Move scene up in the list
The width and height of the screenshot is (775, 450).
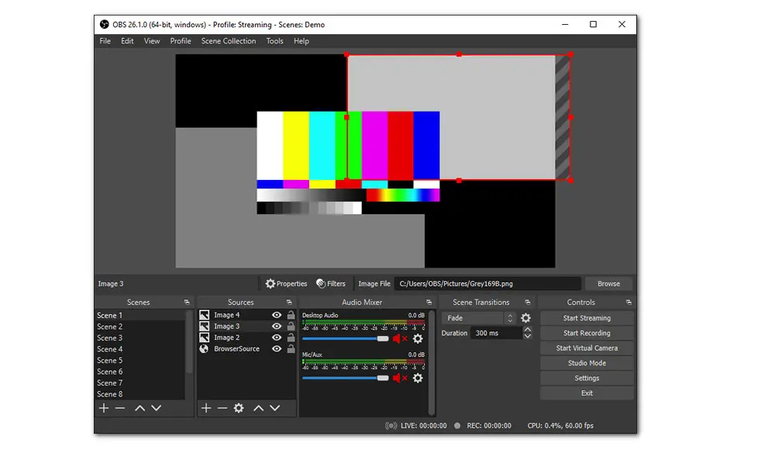(x=140, y=408)
